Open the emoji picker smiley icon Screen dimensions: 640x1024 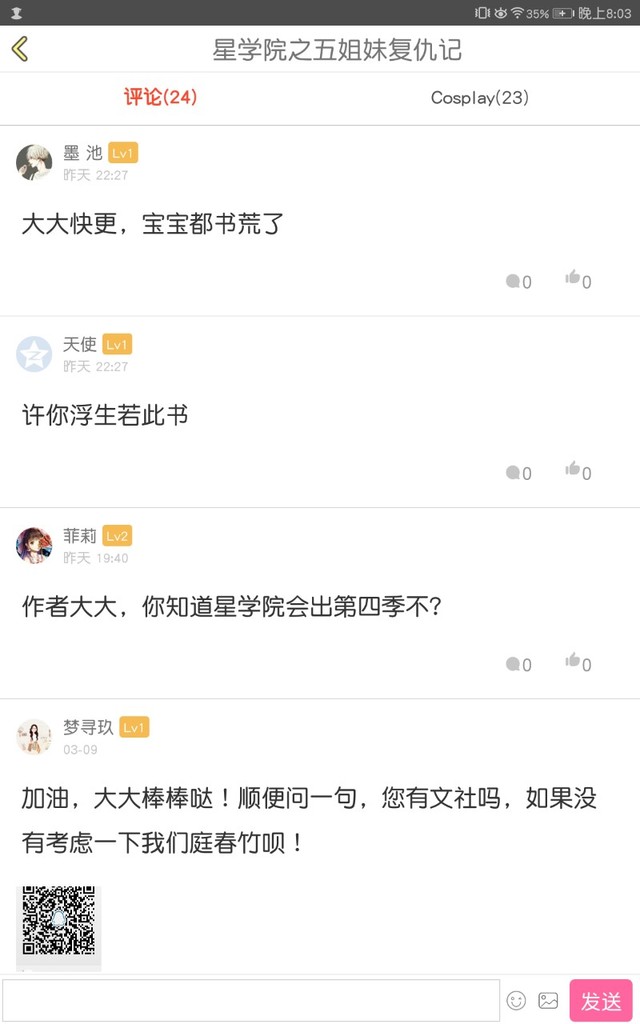[516, 1000]
